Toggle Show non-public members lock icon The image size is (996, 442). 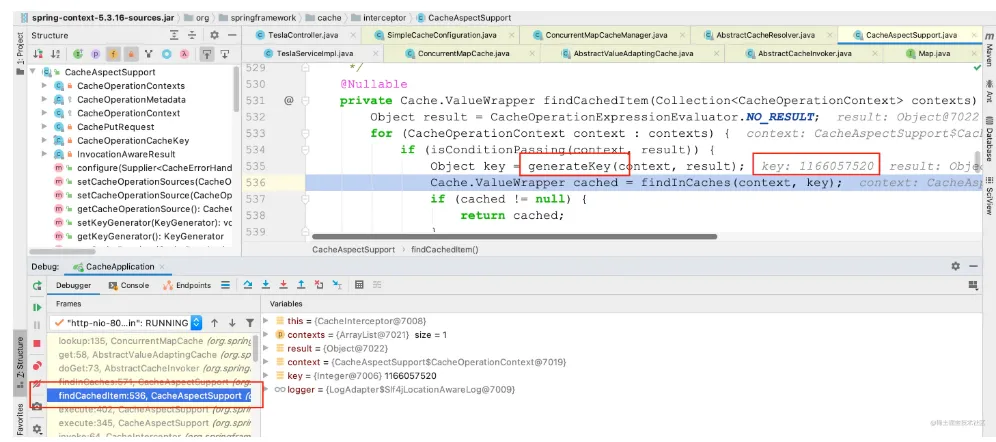tap(131, 55)
